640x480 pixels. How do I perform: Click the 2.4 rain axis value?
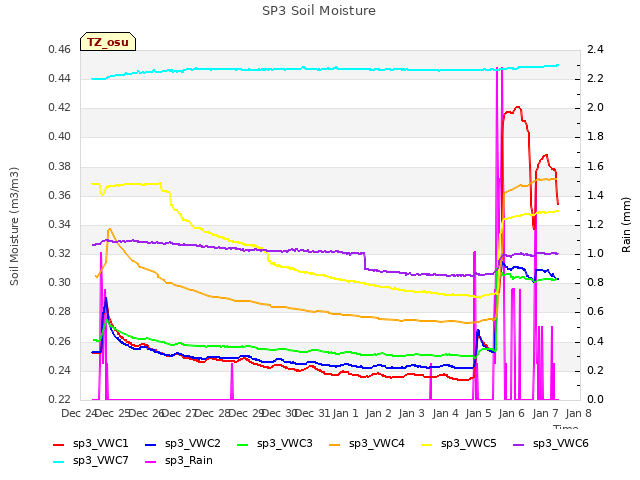pyautogui.click(x=595, y=50)
